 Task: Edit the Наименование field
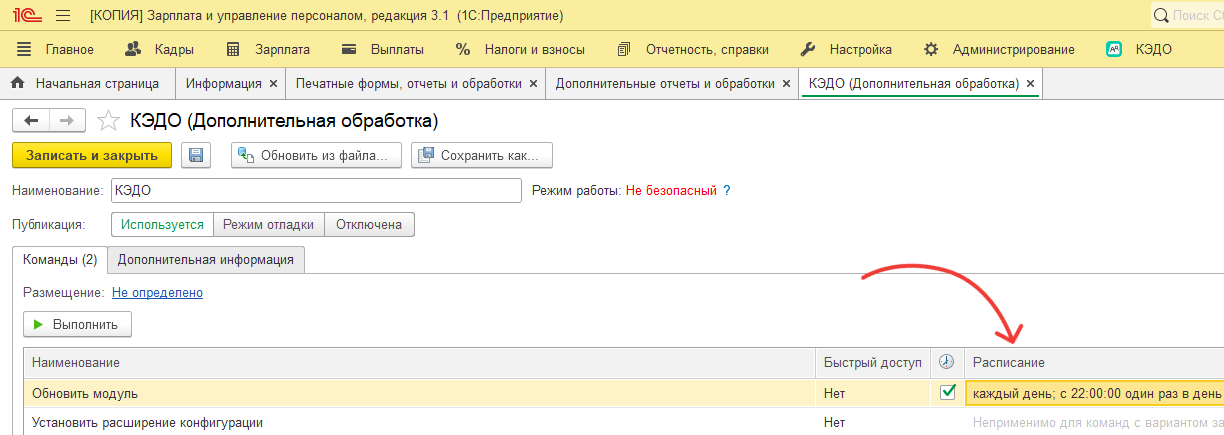tap(316, 190)
